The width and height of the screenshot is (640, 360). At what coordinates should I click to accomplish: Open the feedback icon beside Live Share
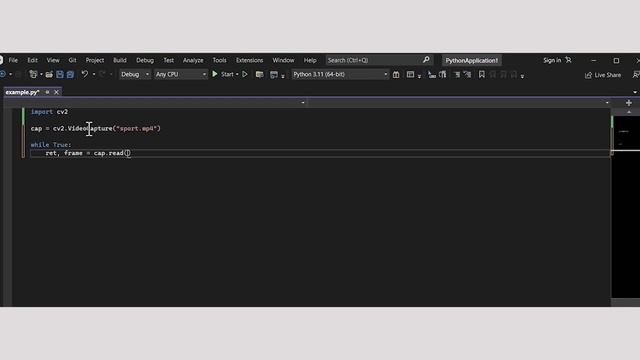pyautogui.click(x=636, y=75)
